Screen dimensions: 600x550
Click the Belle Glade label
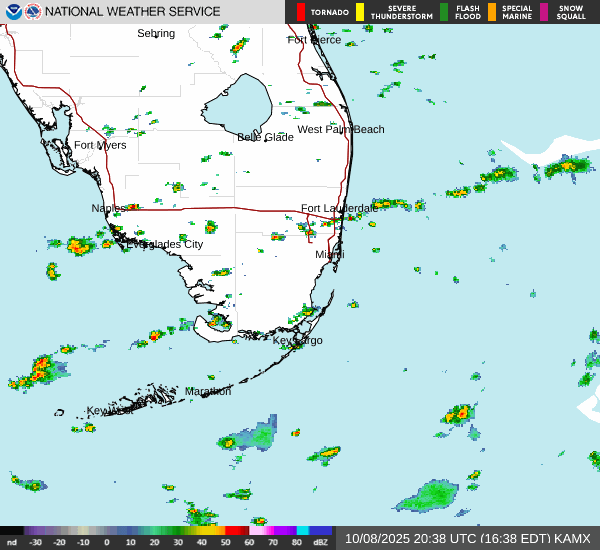pyautogui.click(x=265, y=137)
